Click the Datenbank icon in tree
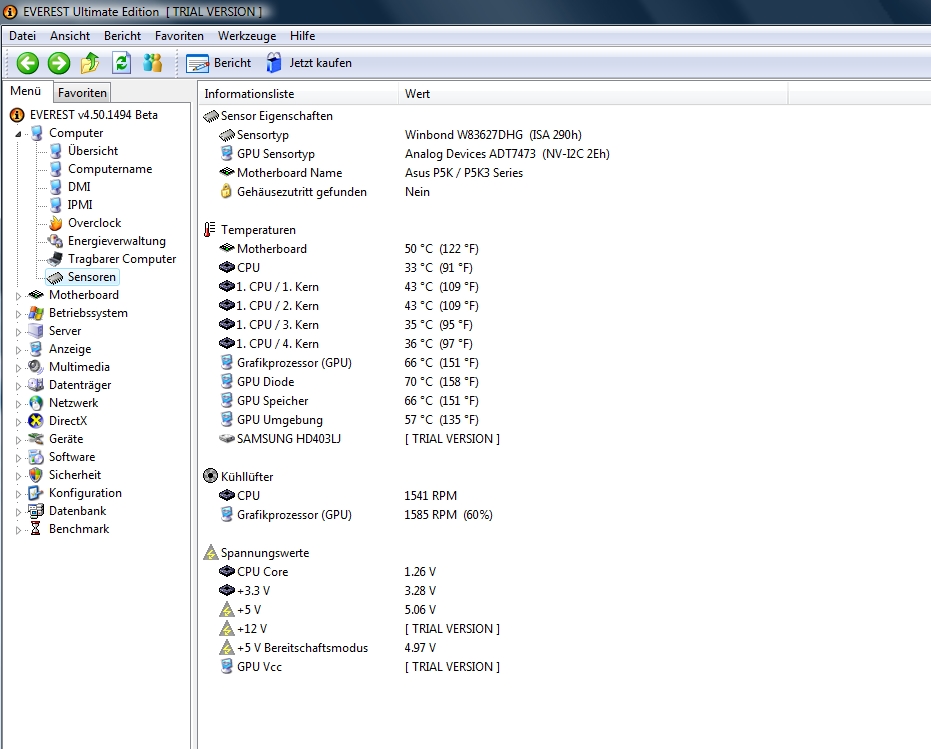This screenshot has height=749, width=931. point(36,511)
